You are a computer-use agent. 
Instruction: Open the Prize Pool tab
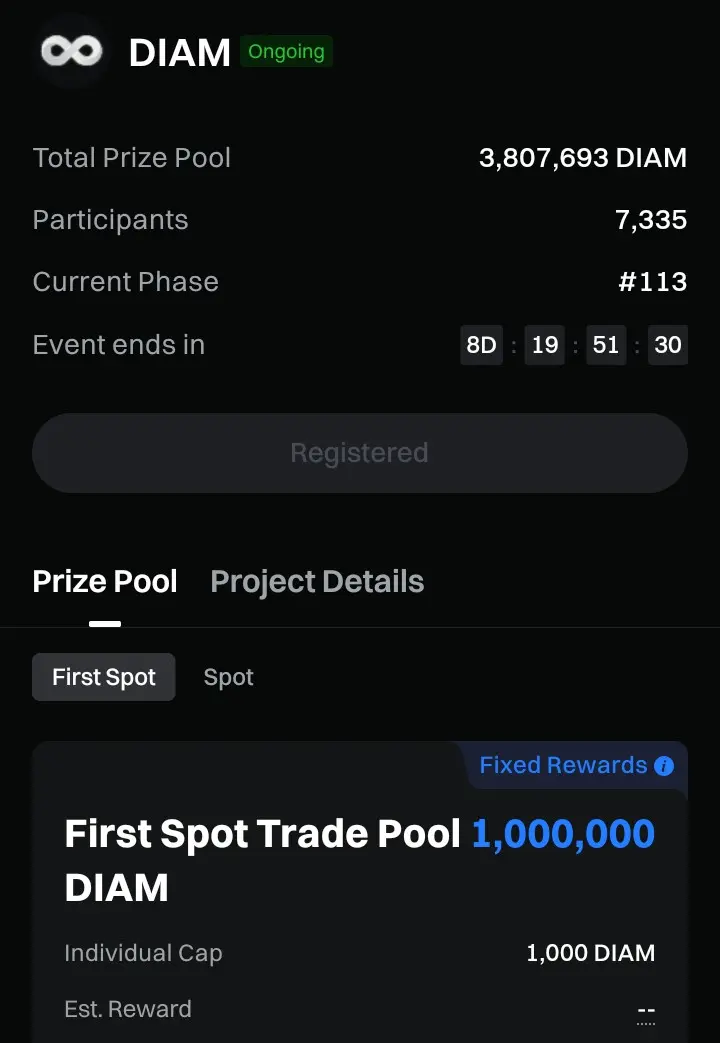pyautogui.click(x=105, y=581)
